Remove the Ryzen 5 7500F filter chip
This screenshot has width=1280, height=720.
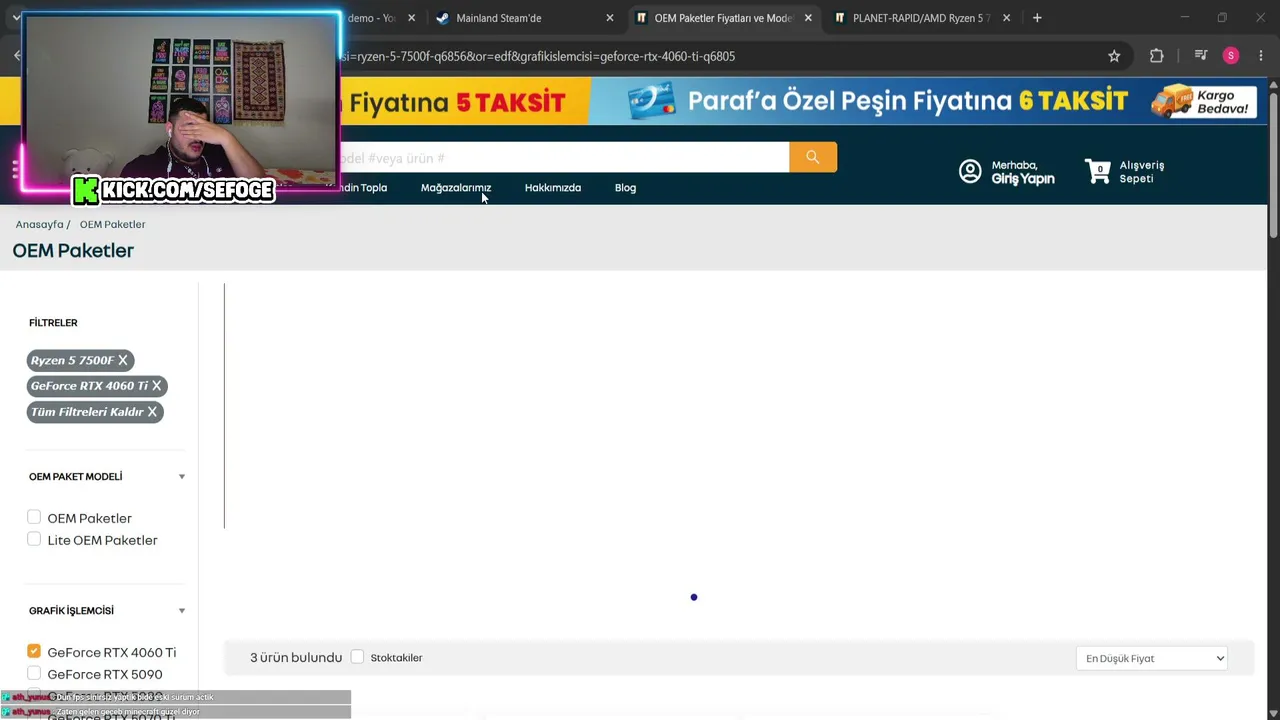point(123,360)
